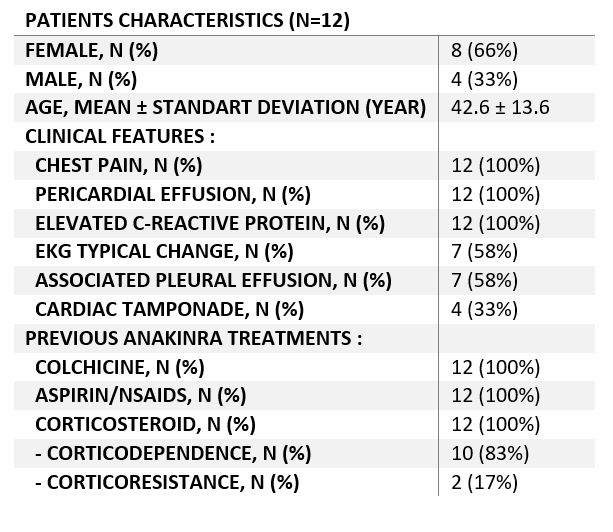Select the Male, N (%) row label

click(81, 79)
